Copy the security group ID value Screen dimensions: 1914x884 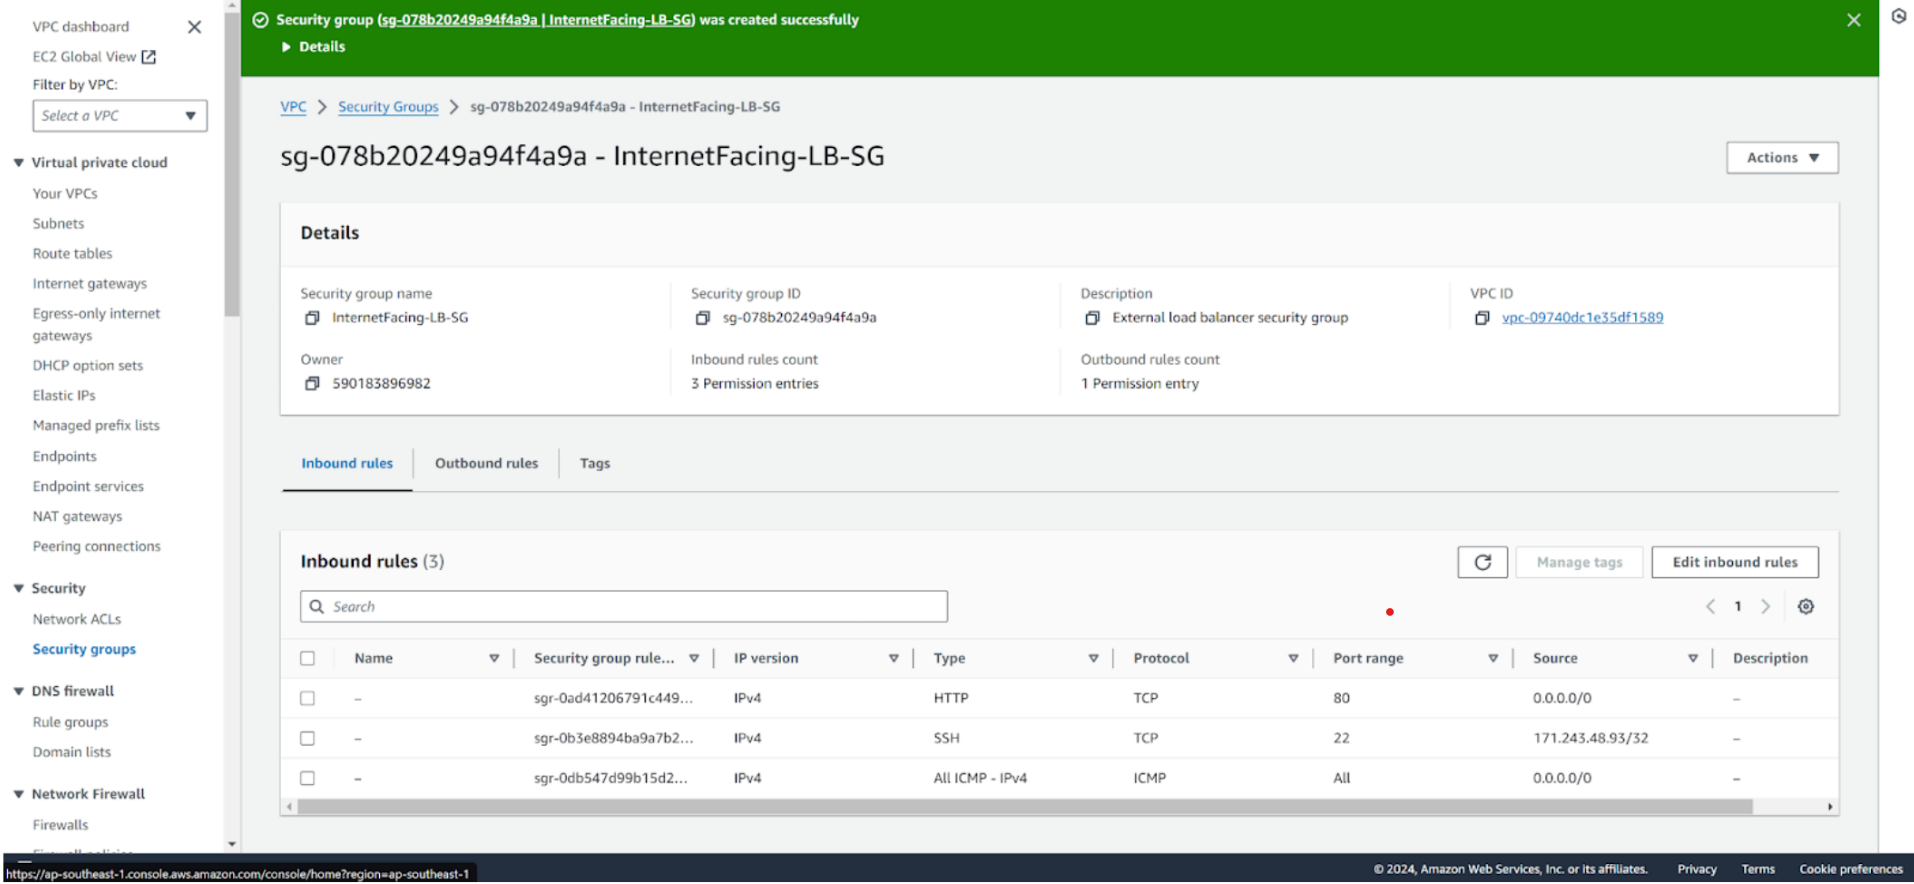click(702, 318)
